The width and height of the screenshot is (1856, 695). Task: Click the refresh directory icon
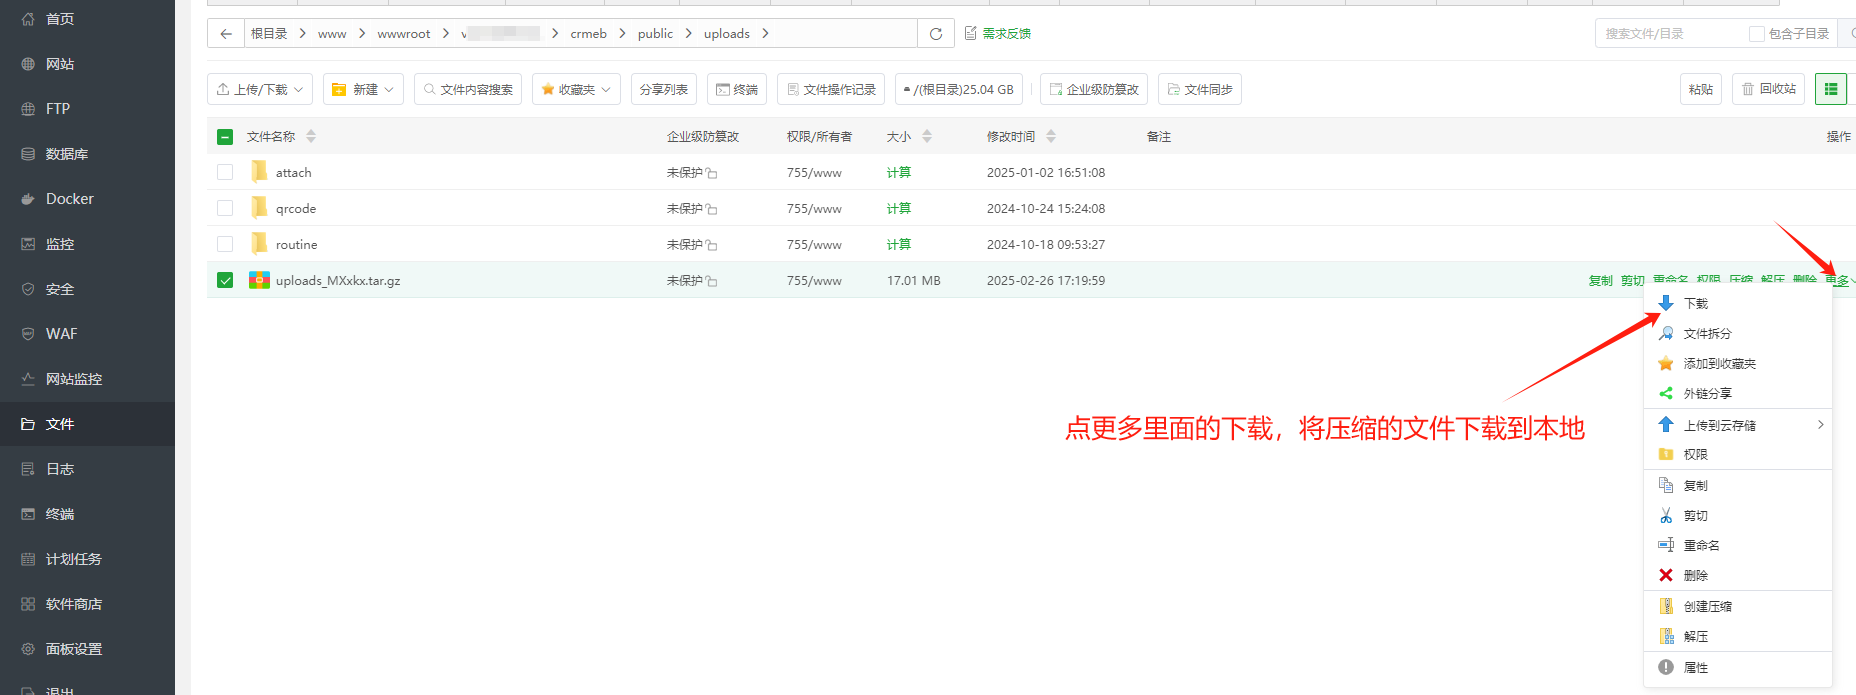(936, 34)
